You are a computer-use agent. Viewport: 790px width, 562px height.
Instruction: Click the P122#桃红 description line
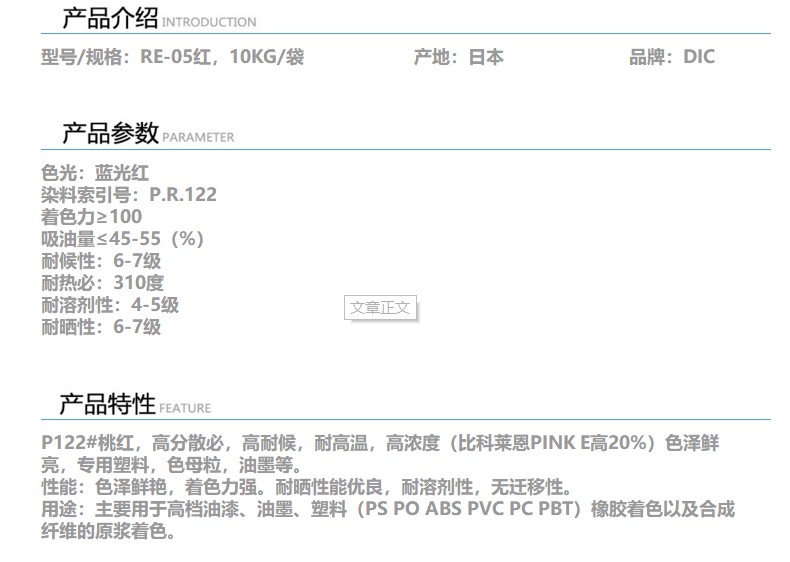(x=380, y=443)
